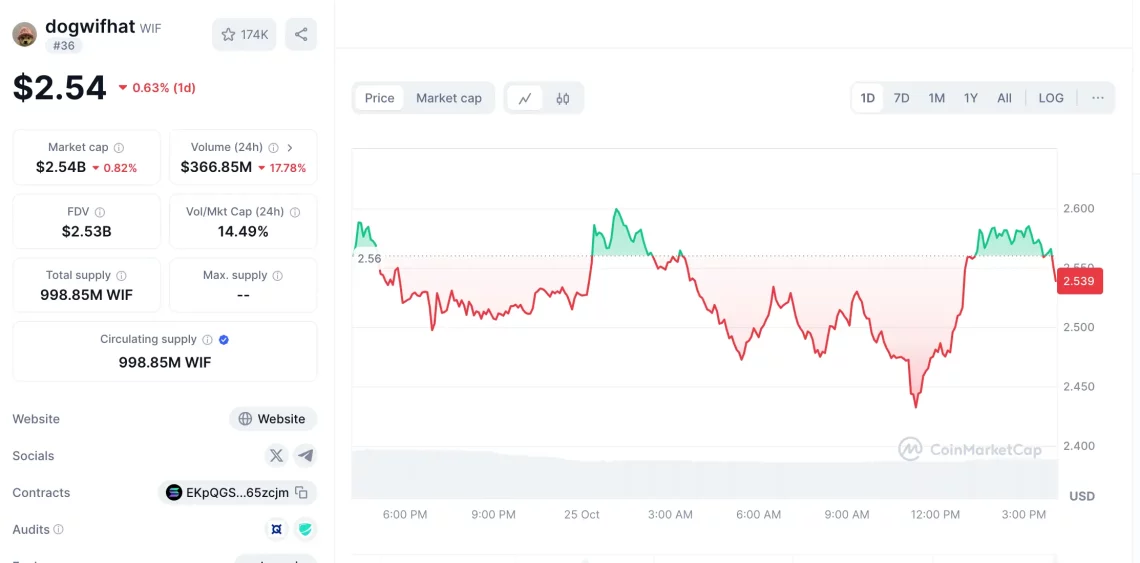Click the first audit badge icon
Screen dimensions: 1140x563
click(276, 529)
